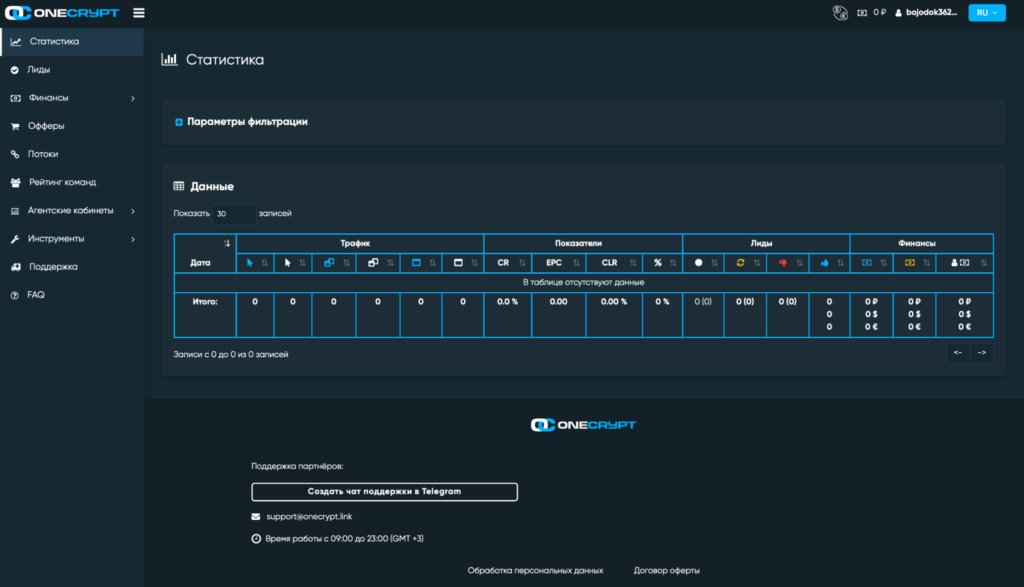Open Рейтинг команд page
The height and width of the screenshot is (587, 1024).
coord(72,182)
